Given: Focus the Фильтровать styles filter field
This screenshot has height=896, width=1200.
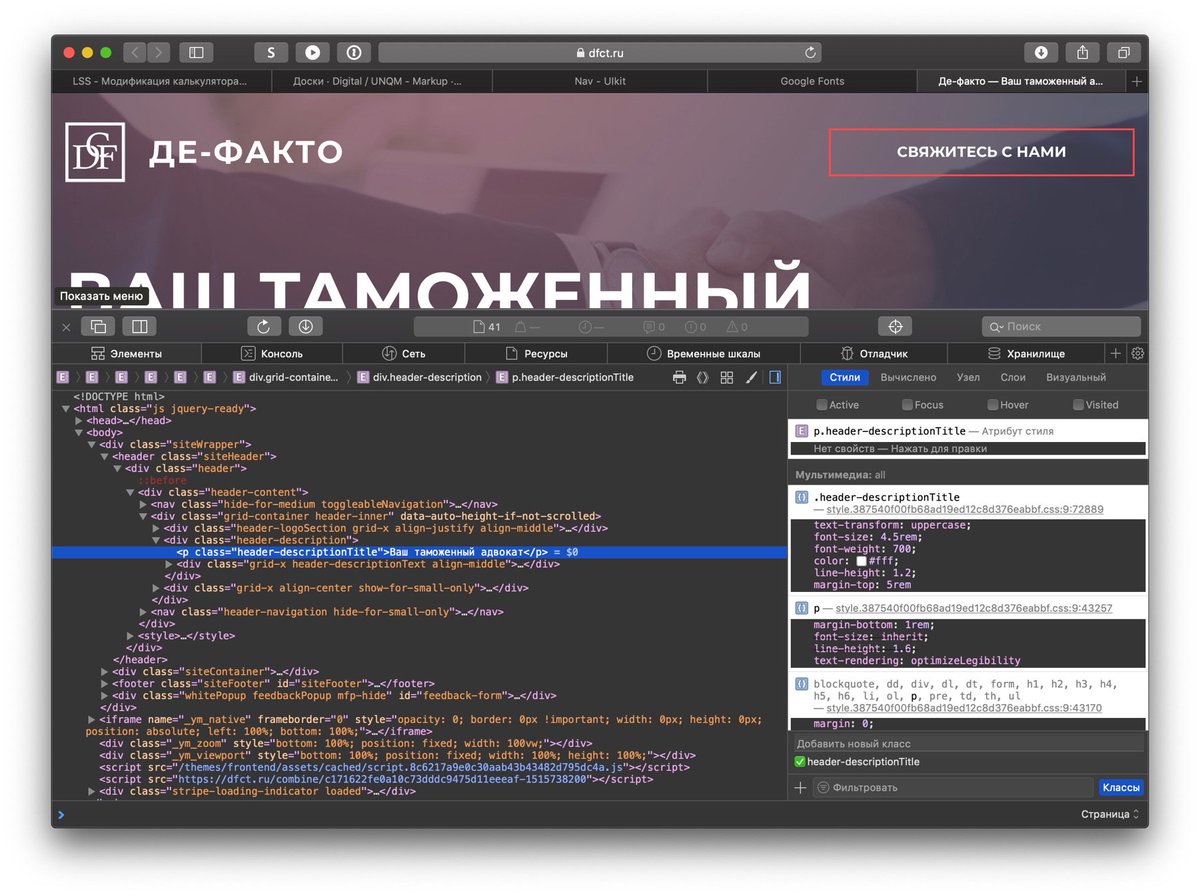Looking at the screenshot, I should click(x=952, y=788).
